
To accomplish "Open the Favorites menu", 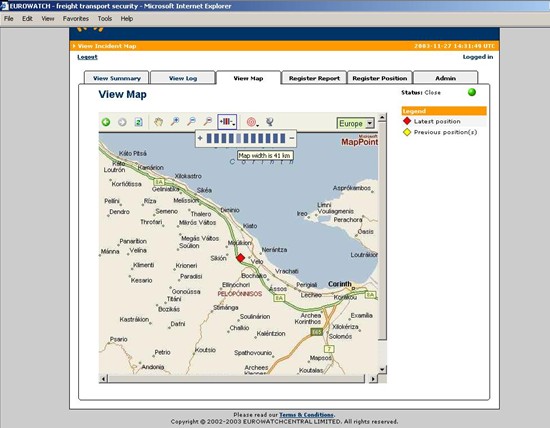I will coord(76,19).
